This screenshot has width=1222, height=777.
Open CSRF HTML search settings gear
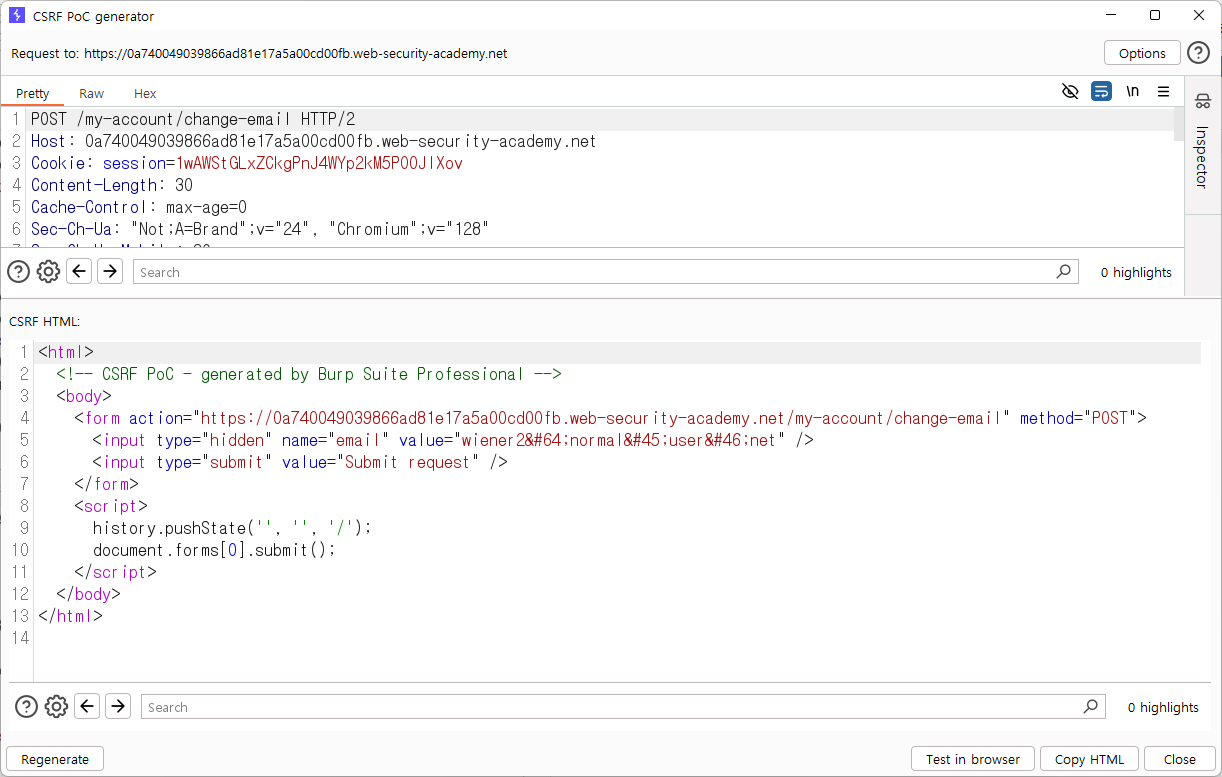[x=56, y=706]
